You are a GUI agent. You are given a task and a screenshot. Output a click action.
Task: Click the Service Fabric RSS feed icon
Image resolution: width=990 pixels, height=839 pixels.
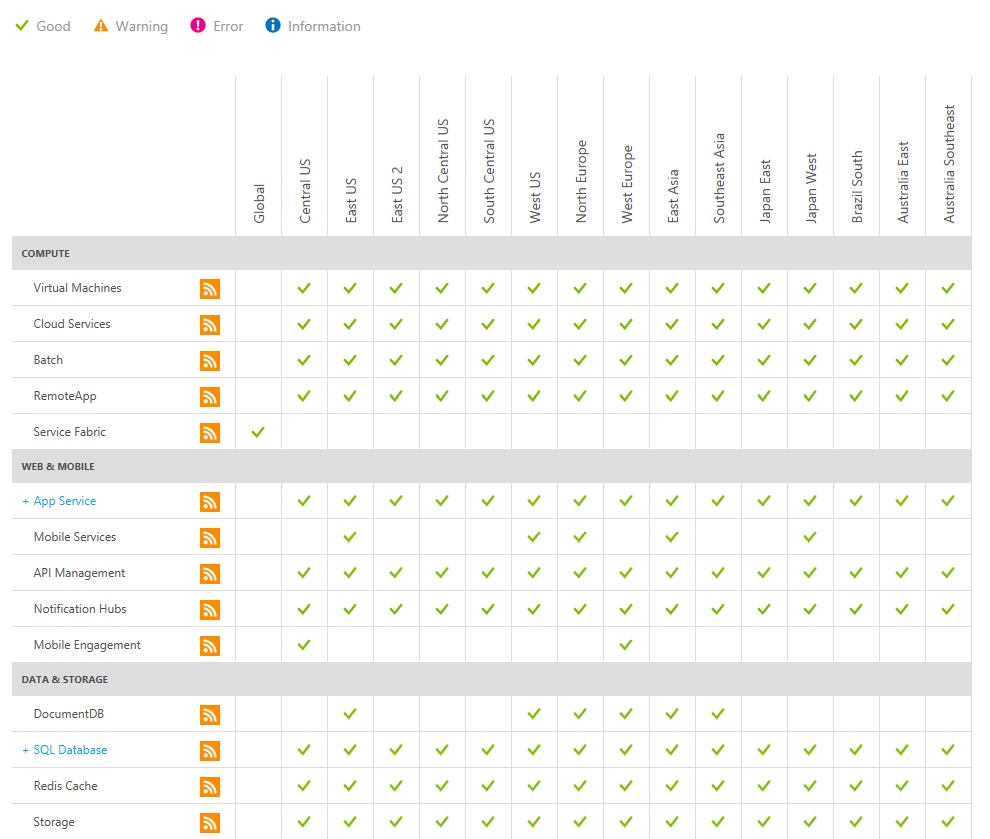(x=210, y=432)
